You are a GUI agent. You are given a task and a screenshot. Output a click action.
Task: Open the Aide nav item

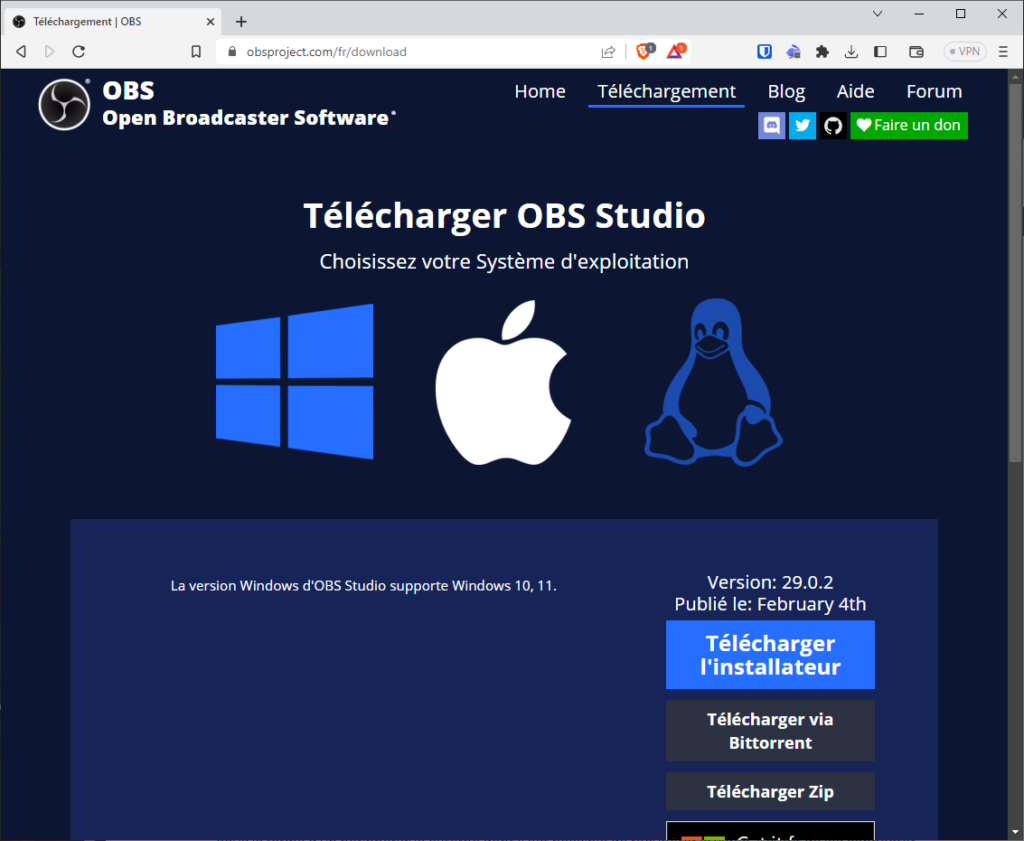point(856,91)
